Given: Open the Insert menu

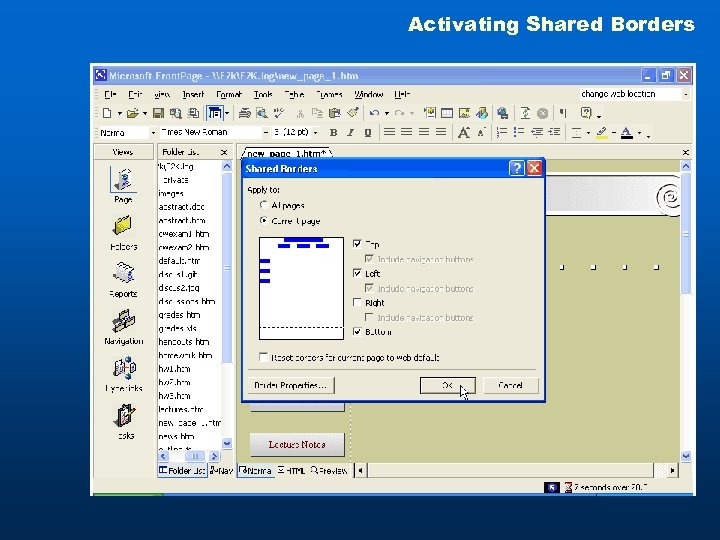Looking at the screenshot, I should (193, 95).
